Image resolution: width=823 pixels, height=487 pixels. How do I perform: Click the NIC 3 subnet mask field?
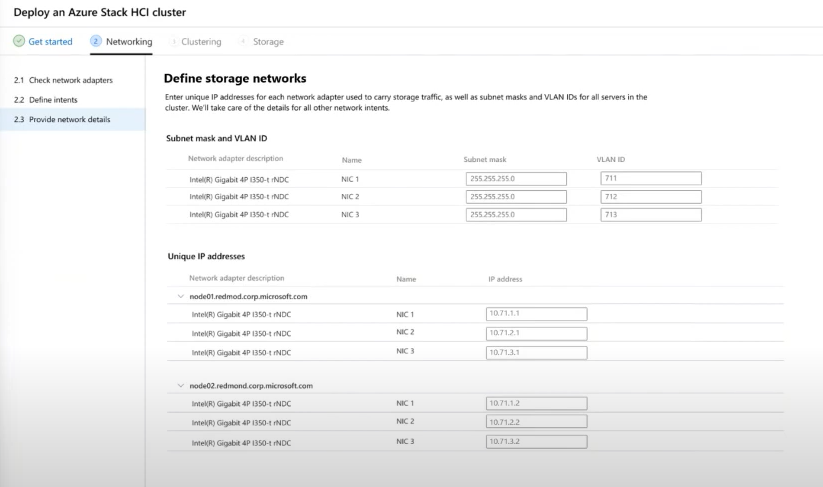[516, 215]
